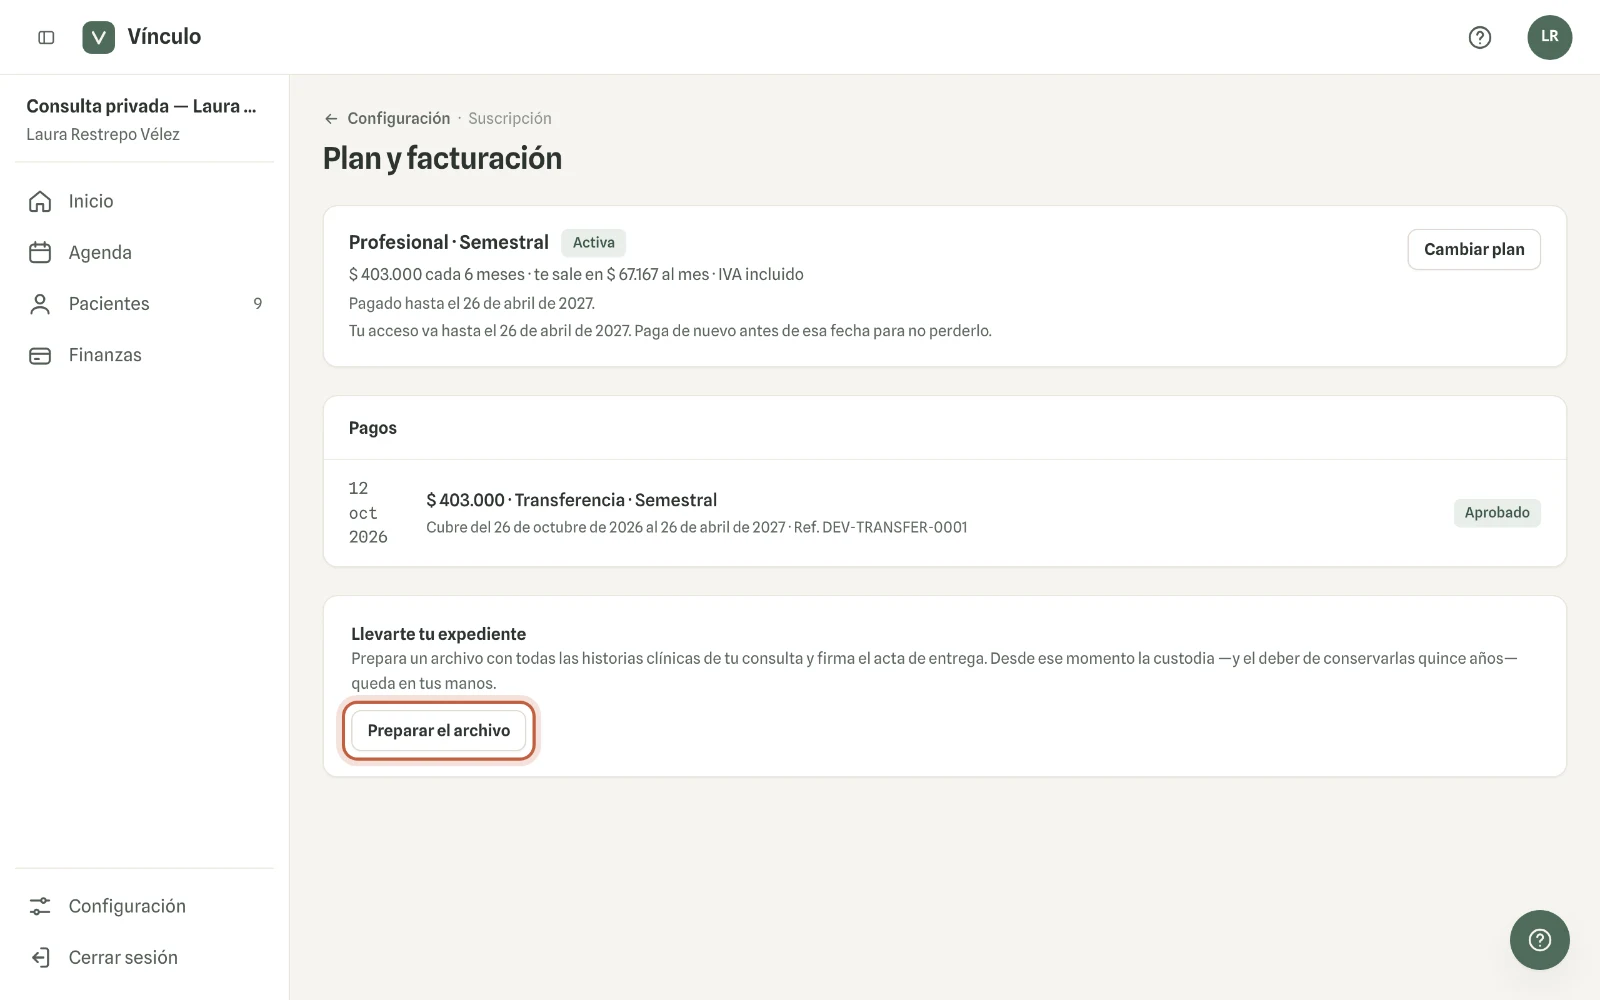This screenshot has width=1600, height=1000.
Task: Click the Agenda calendar icon
Action: pyautogui.click(x=40, y=252)
